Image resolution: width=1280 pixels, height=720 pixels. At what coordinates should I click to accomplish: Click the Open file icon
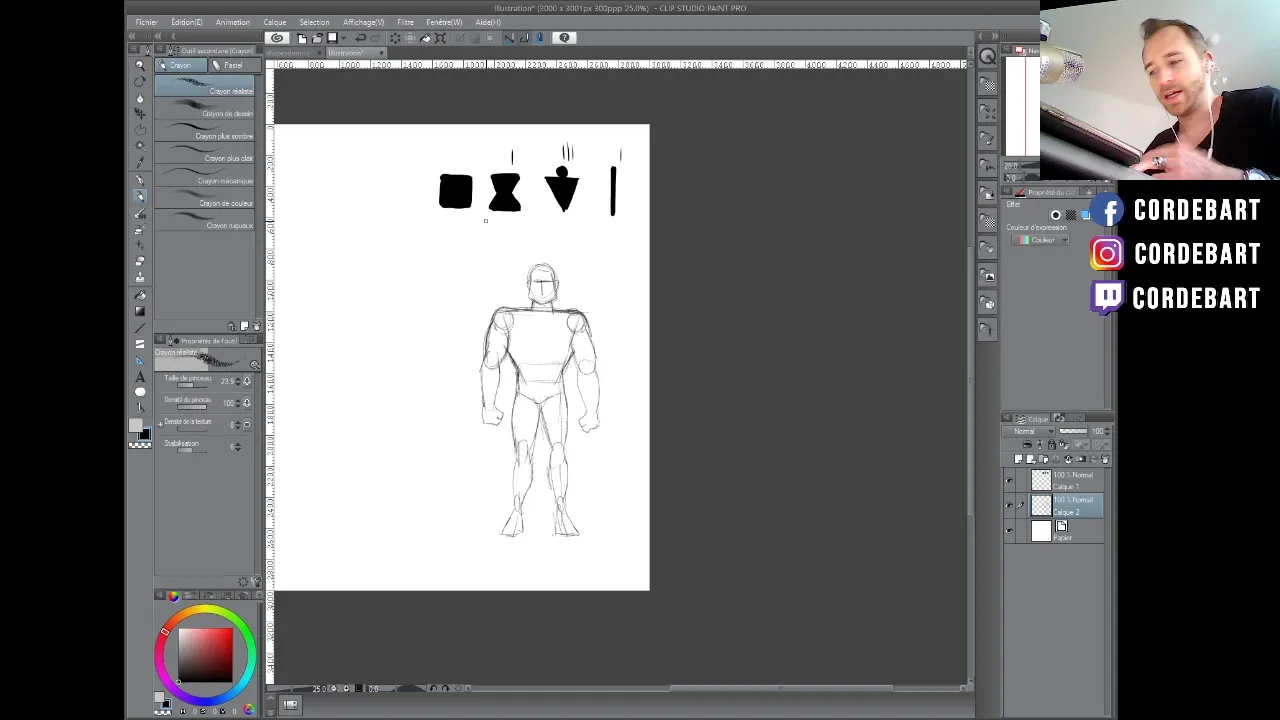317,38
